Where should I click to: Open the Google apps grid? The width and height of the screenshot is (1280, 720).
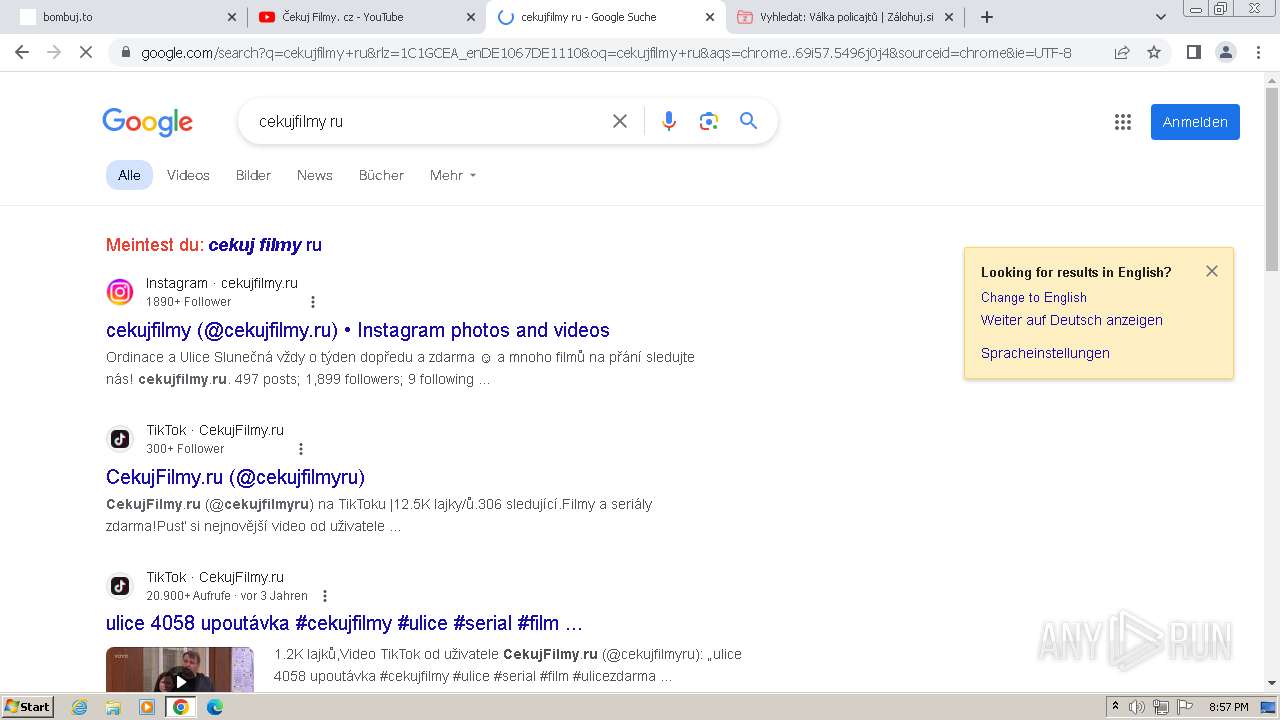pos(1123,122)
